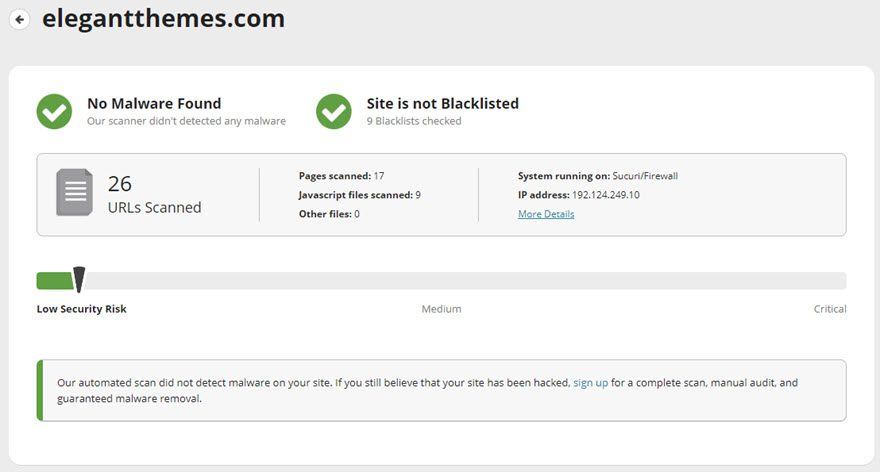This screenshot has height=473, width=880.
Task: Follow the sign up link in notice
Action: pos(590,383)
